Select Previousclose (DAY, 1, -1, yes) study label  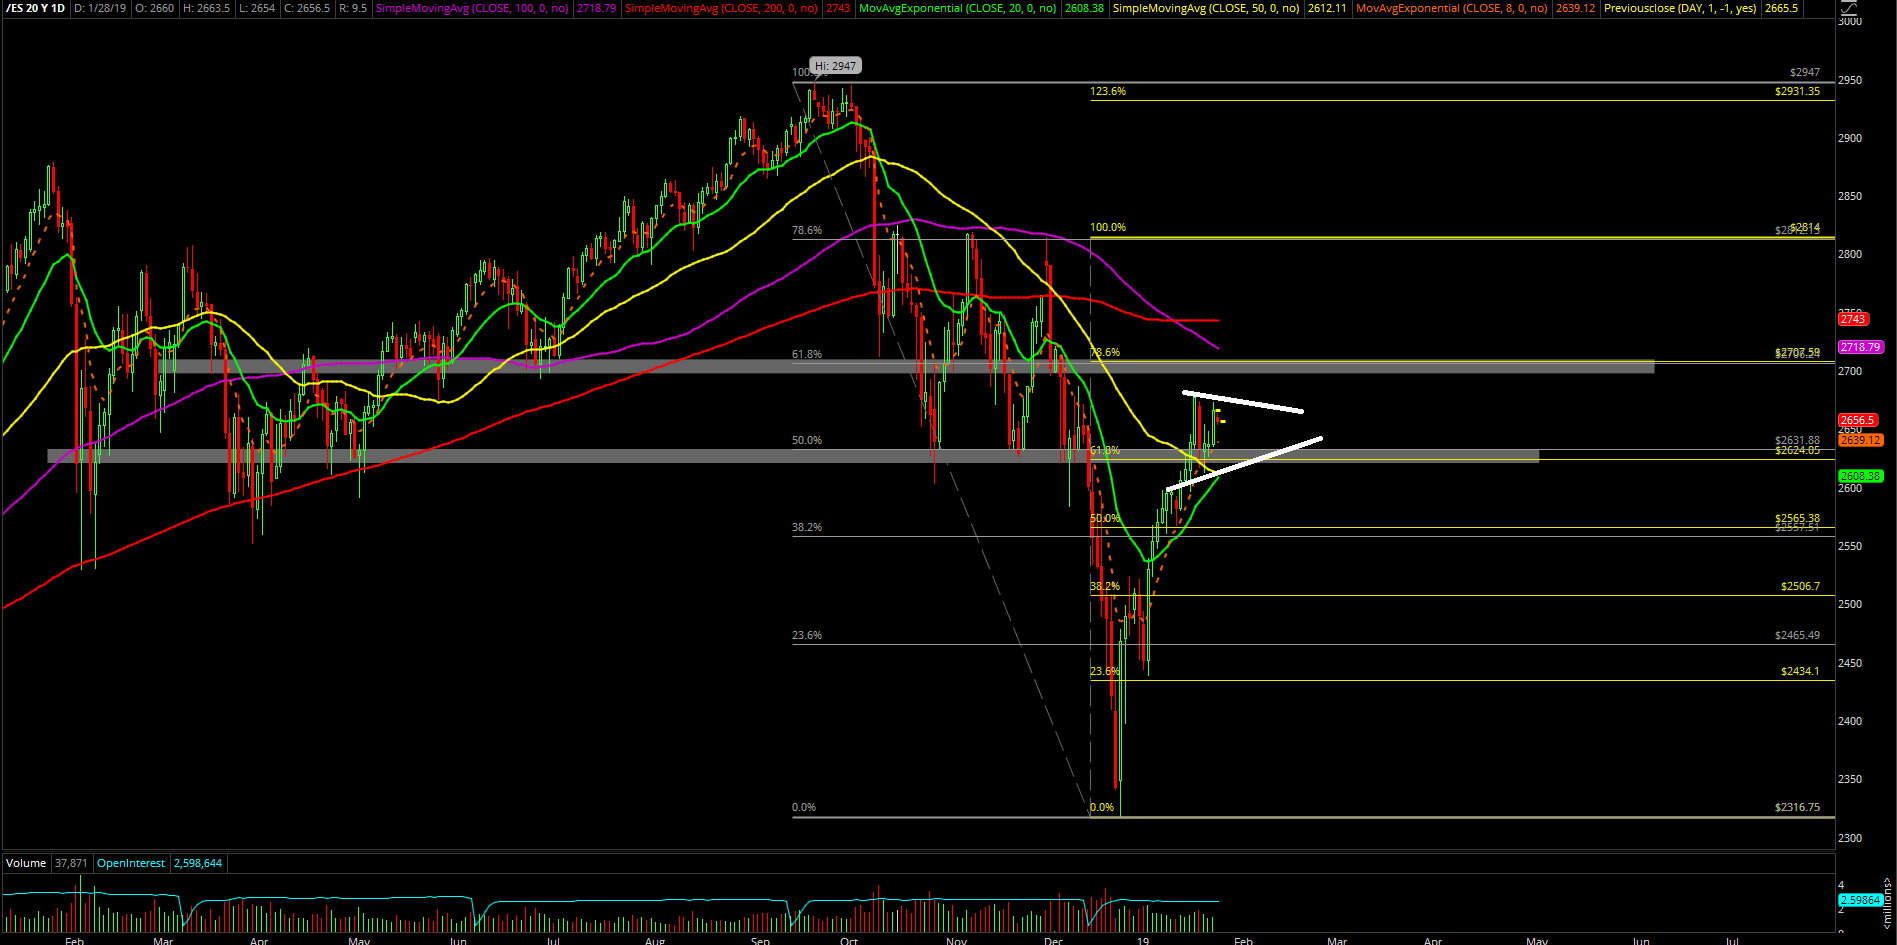click(1680, 8)
